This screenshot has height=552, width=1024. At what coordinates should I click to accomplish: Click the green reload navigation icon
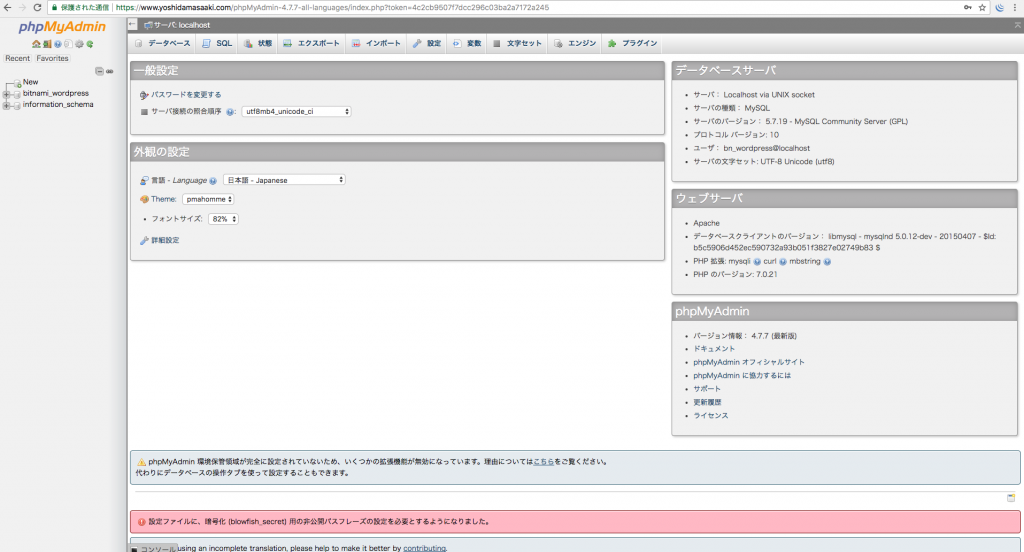90,44
